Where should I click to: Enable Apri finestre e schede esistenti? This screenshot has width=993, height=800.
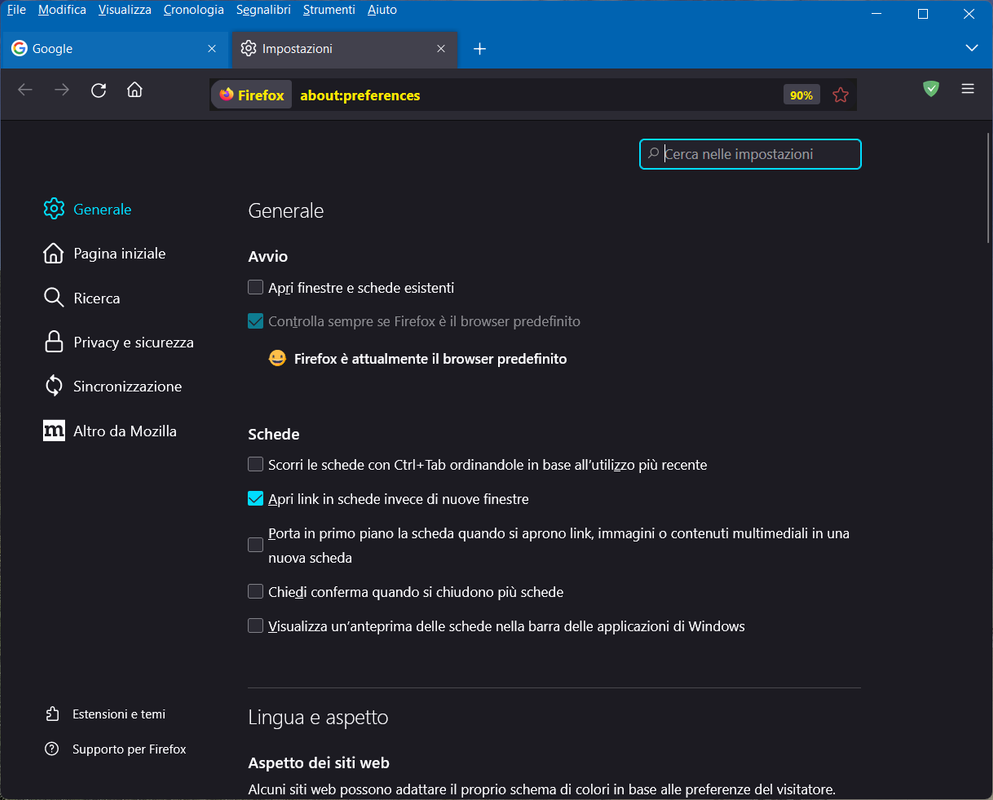tap(255, 288)
